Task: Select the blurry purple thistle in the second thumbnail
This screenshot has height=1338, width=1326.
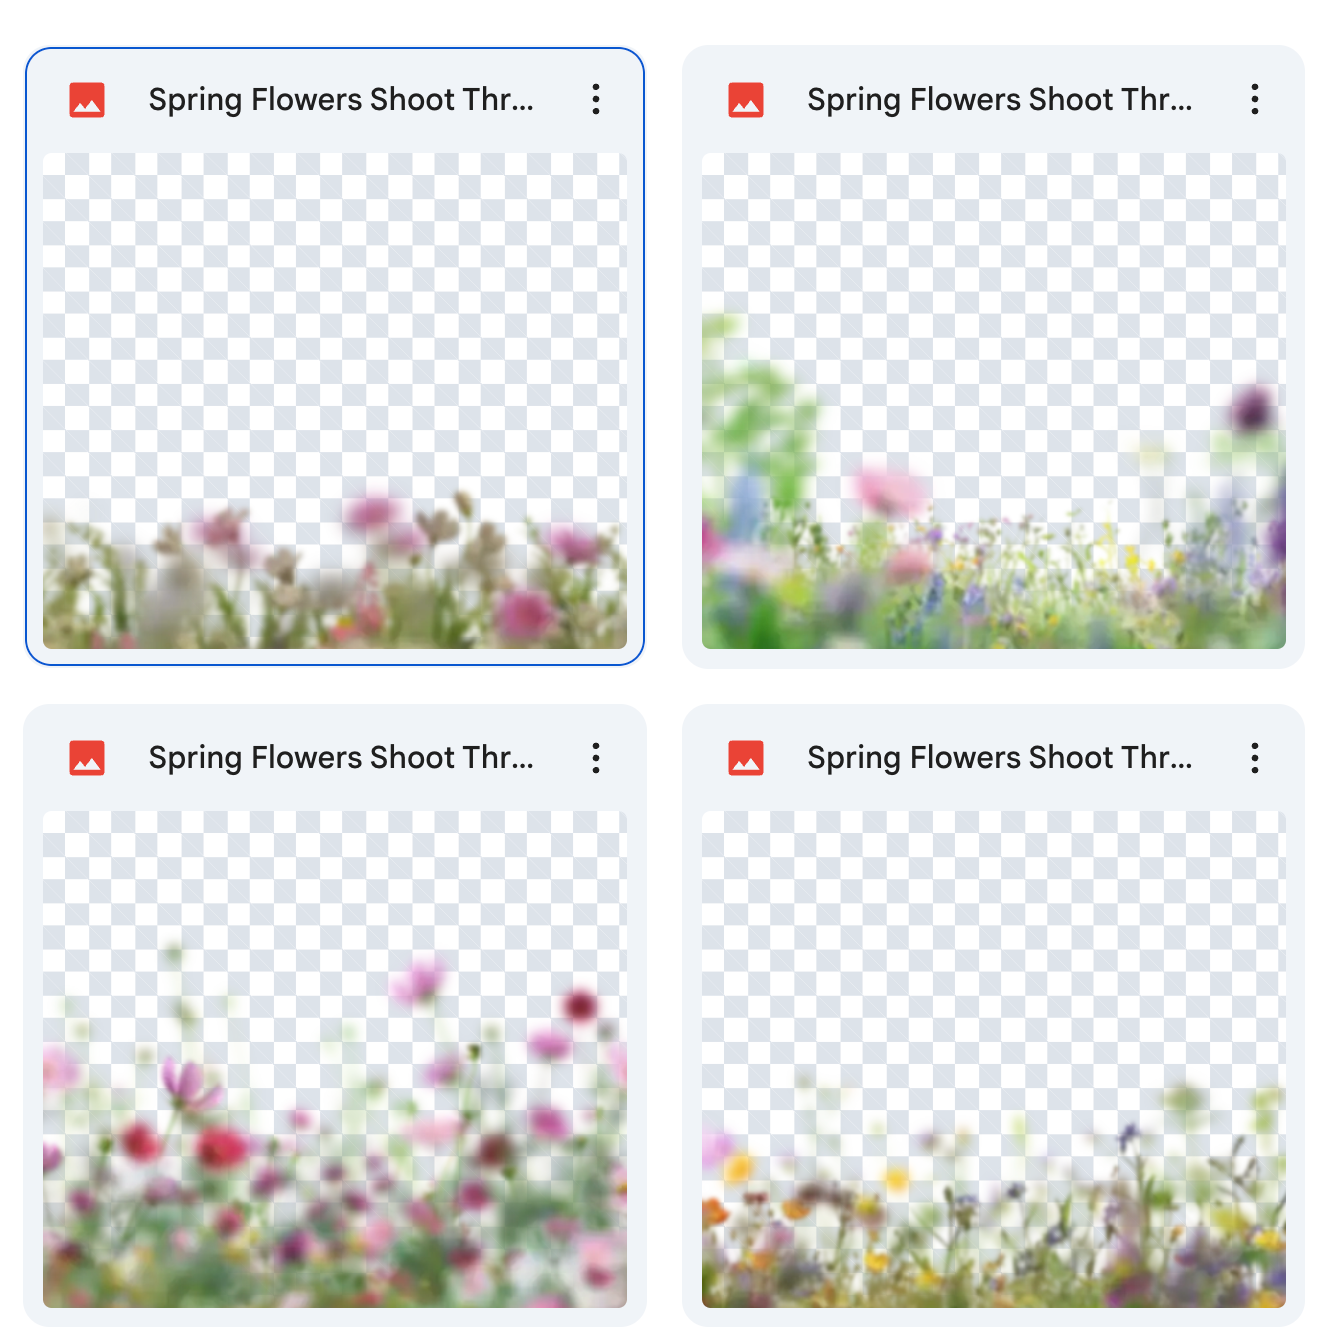Action: [1251, 408]
